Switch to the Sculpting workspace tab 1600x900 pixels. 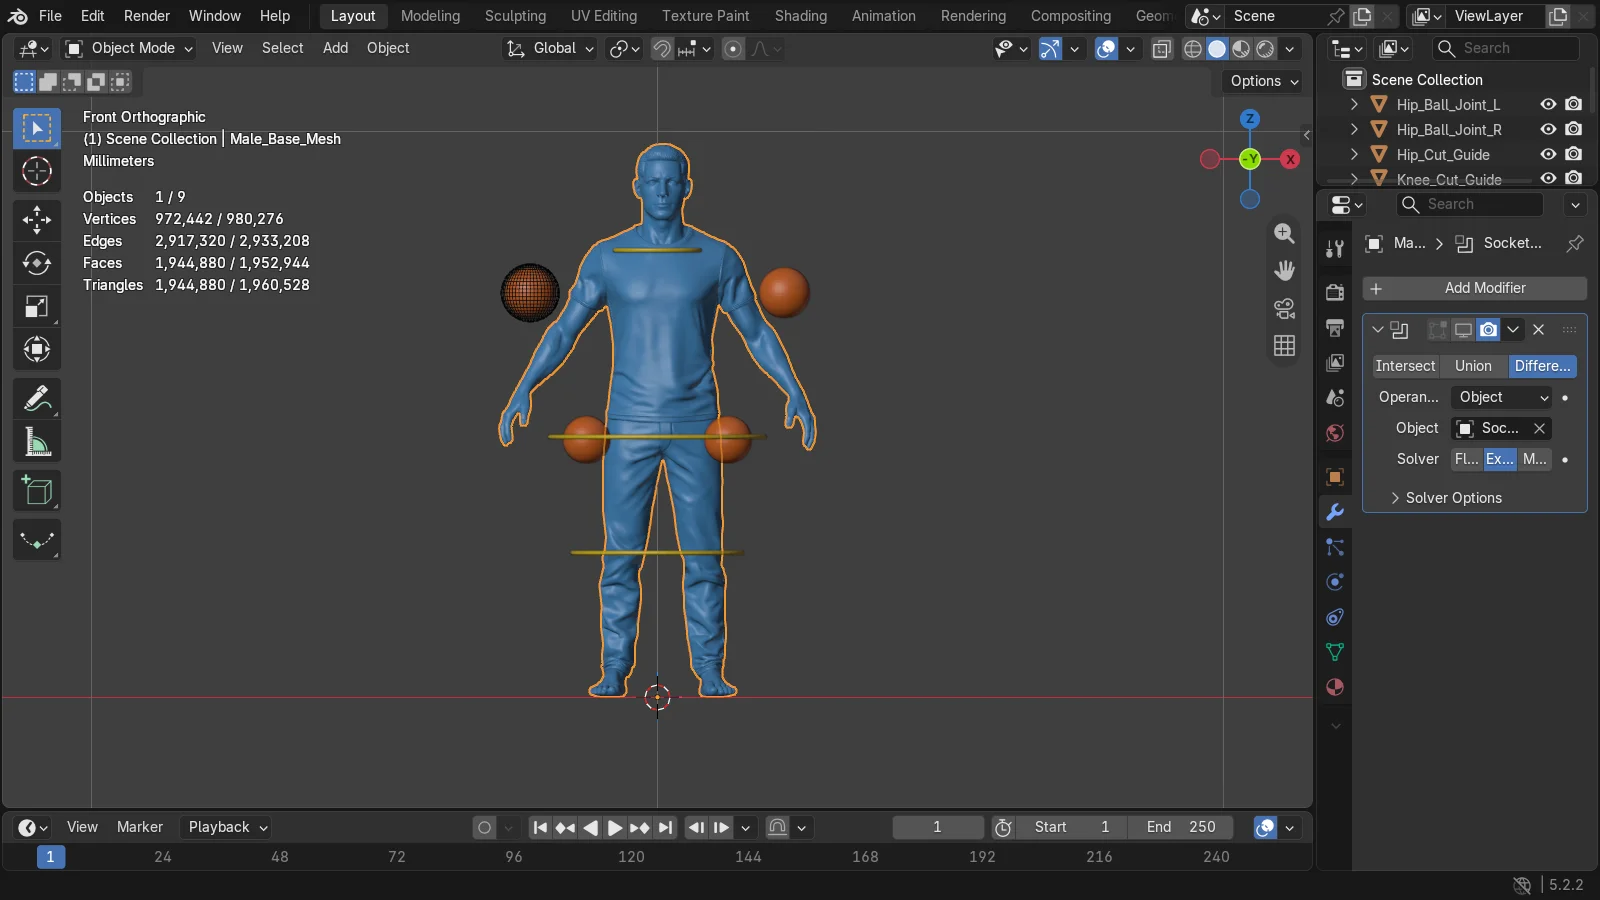coord(515,16)
